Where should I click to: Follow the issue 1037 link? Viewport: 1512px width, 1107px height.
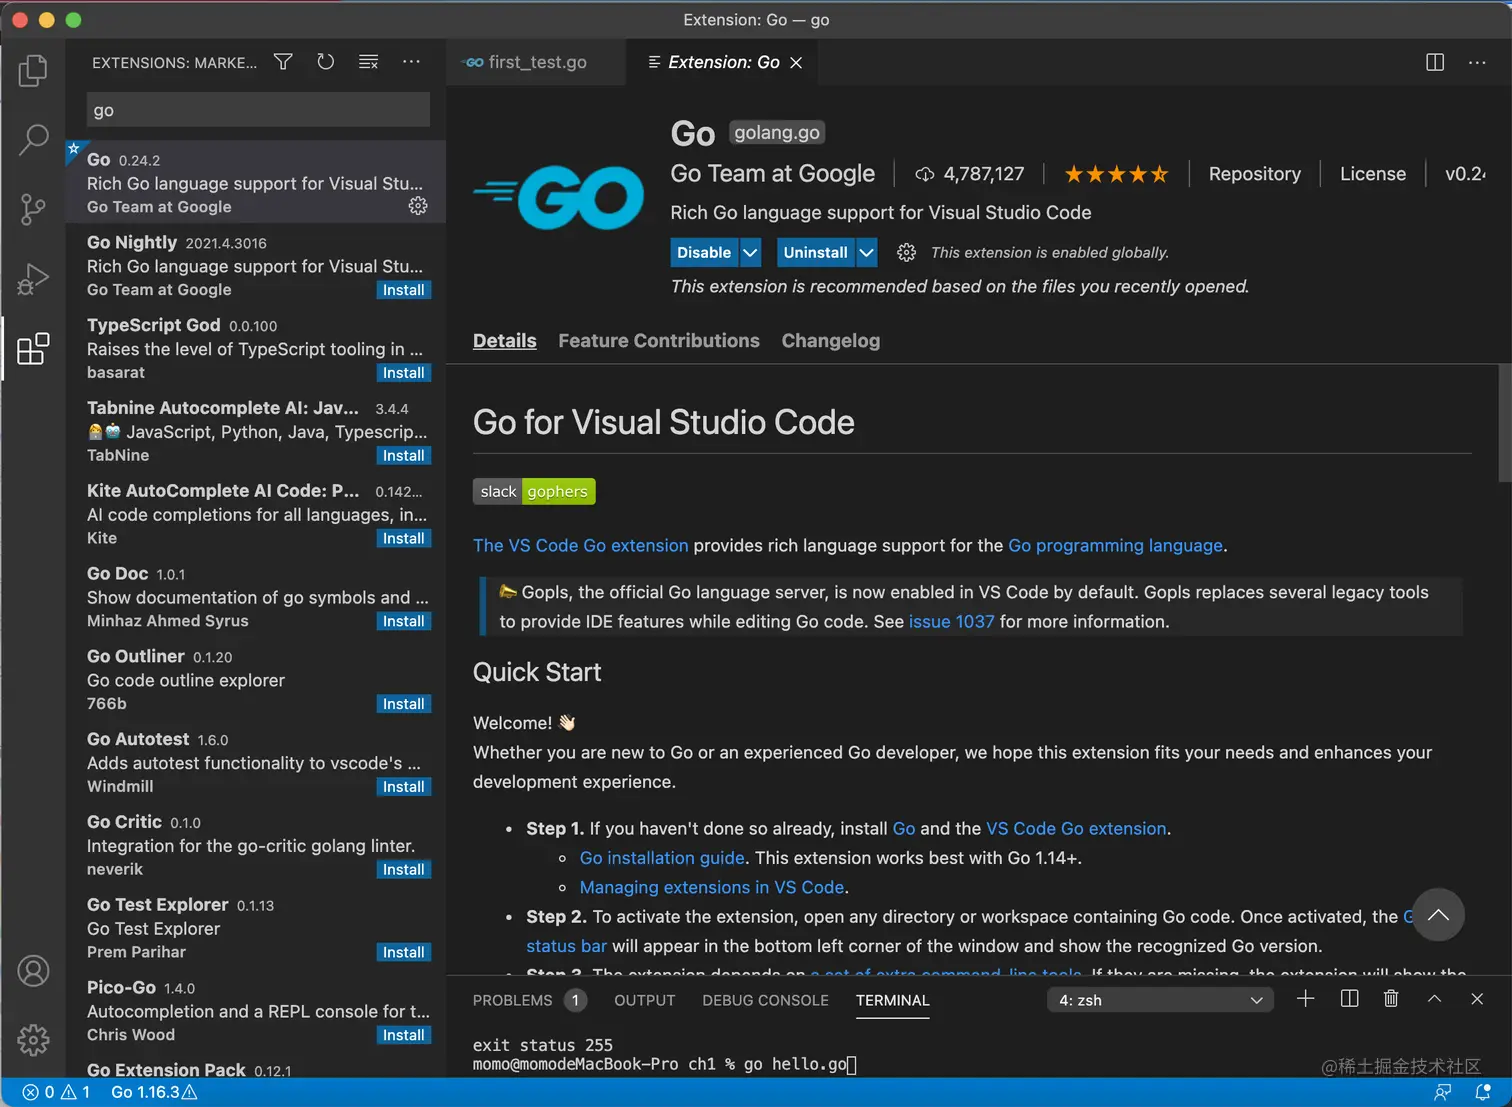click(951, 622)
